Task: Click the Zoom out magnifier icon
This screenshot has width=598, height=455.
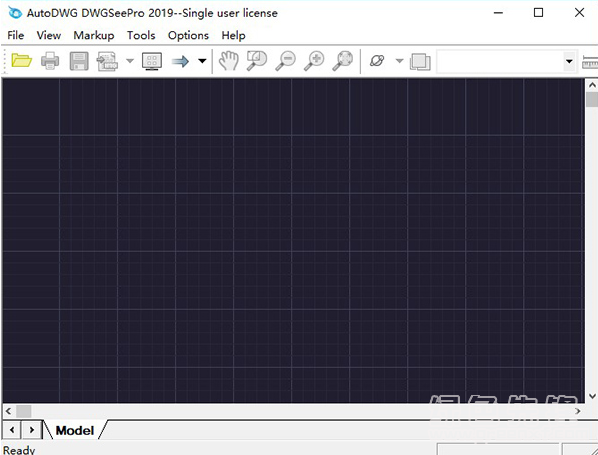Action: point(285,61)
